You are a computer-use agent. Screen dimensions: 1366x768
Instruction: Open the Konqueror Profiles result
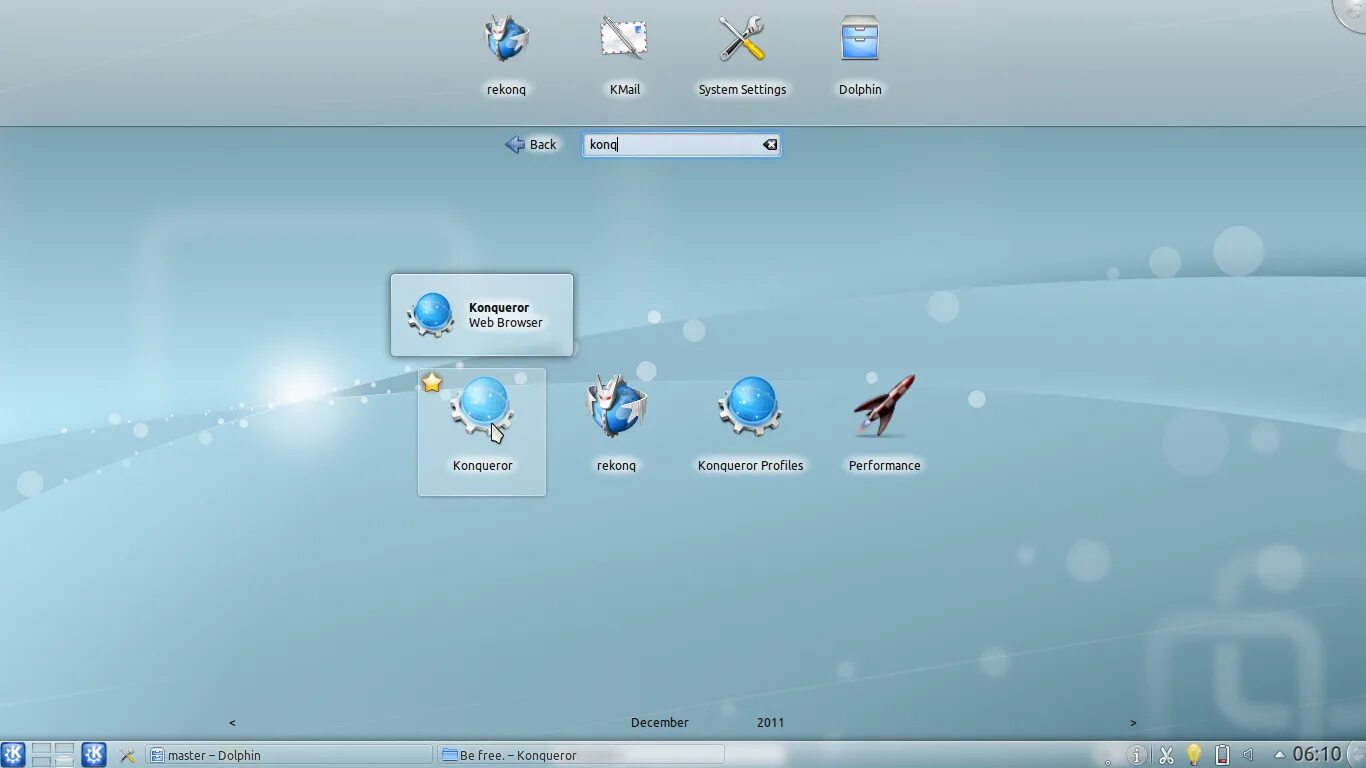tap(750, 424)
